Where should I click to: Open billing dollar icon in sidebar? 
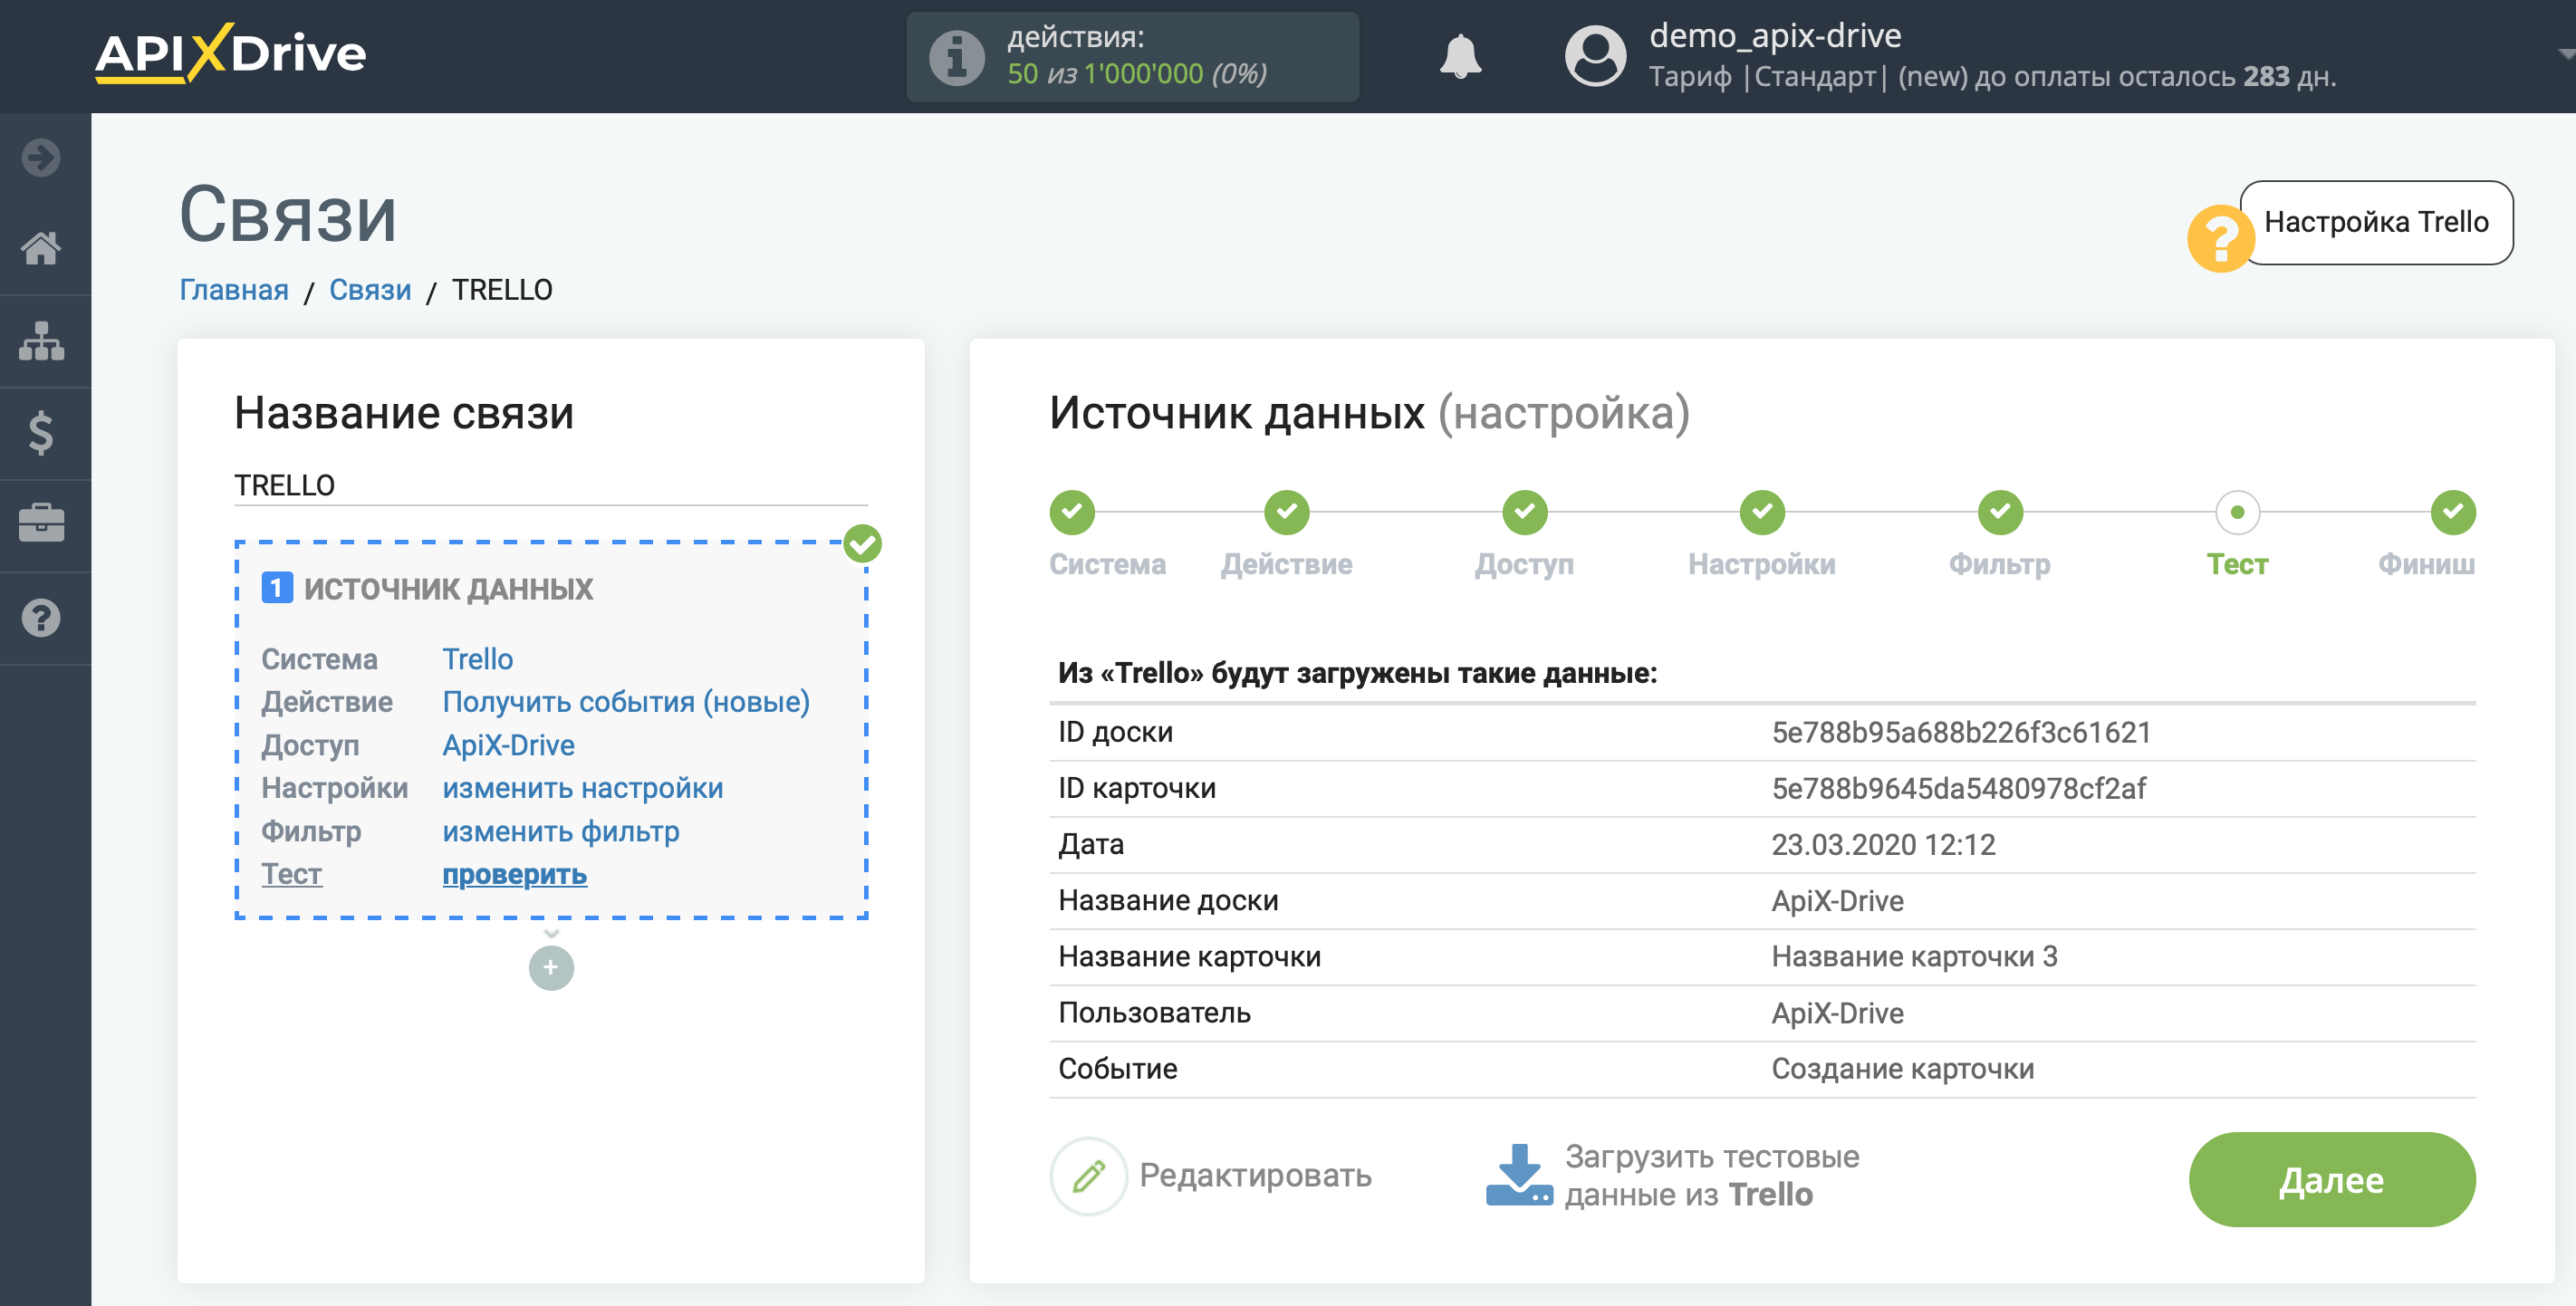click(x=41, y=433)
